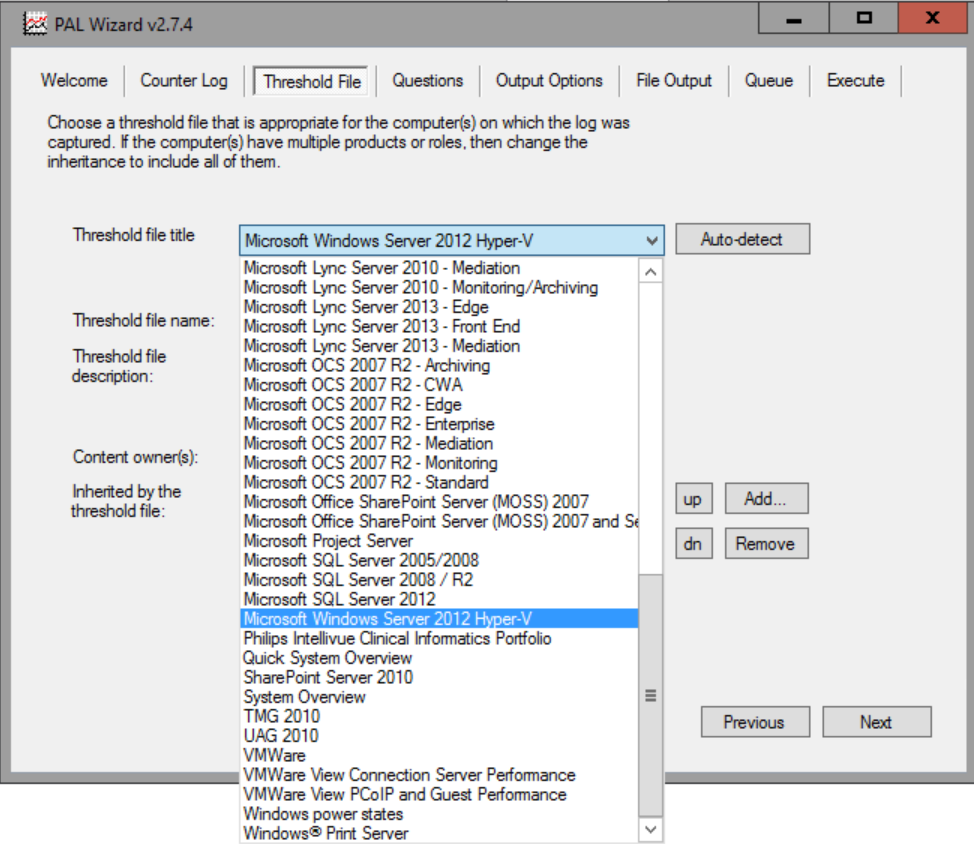Click the dropdown list scrollbar thumb
This screenshot has height=844, width=974.
[x=651, y=696]
